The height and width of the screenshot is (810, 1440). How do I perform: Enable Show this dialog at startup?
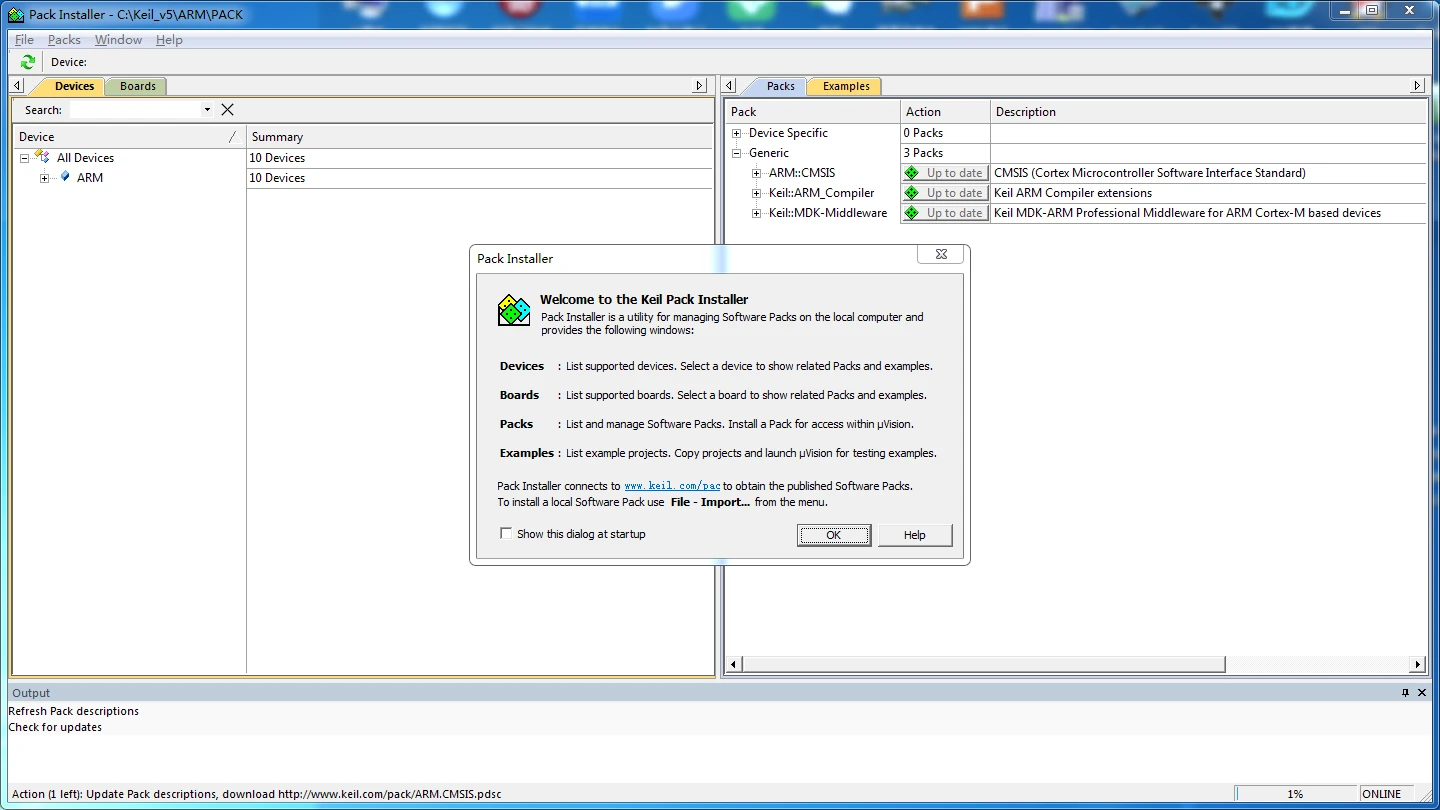506,534
